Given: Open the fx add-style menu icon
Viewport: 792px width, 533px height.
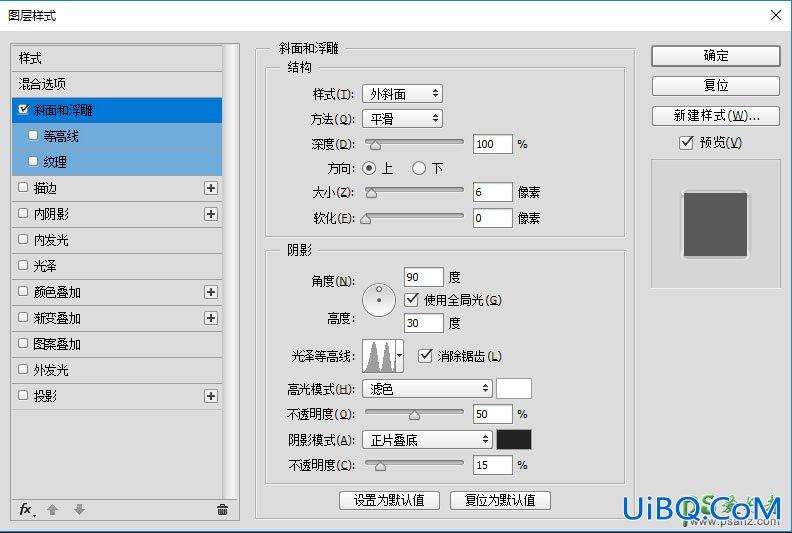Looking at the screenshot, I should [27, 509].
